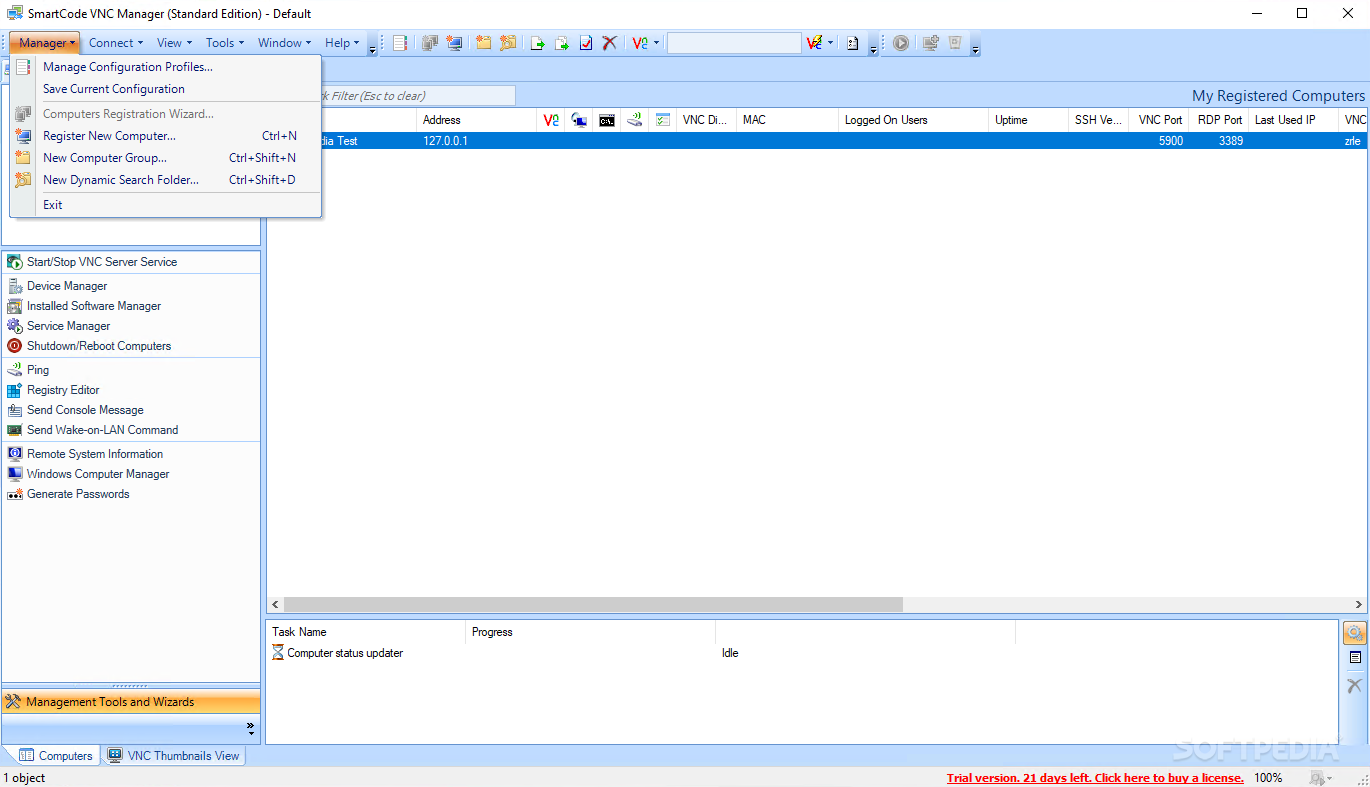Click add monitor toolbar icon
1370x787 pixels.
[x=931, y=43]
